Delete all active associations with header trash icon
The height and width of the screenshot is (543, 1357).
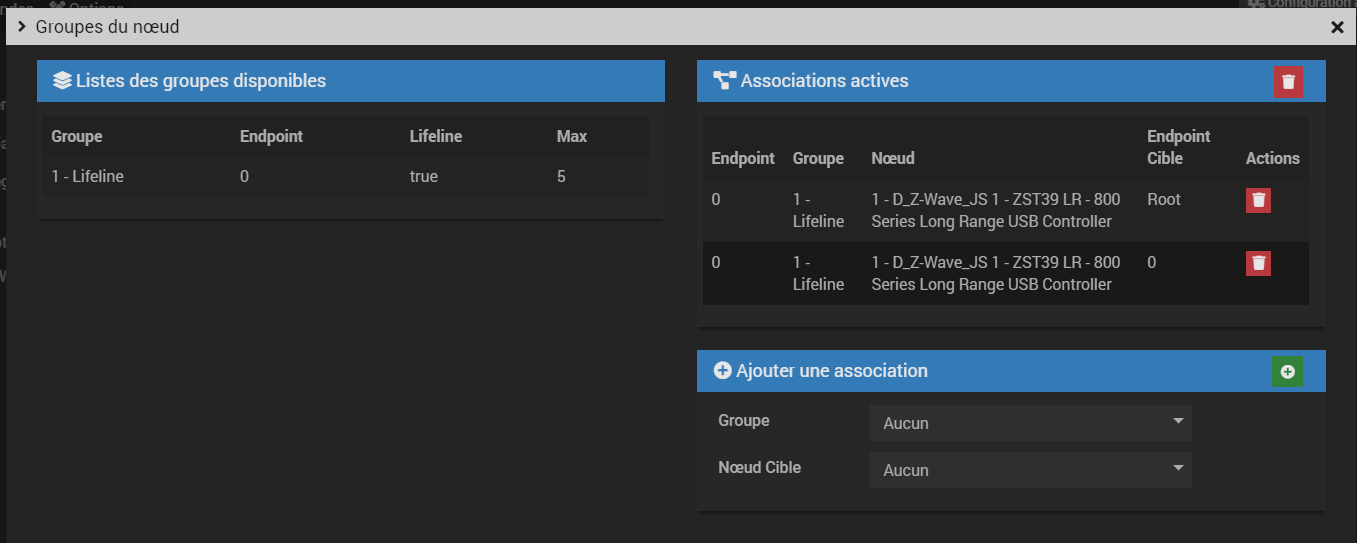[1288, 82]
